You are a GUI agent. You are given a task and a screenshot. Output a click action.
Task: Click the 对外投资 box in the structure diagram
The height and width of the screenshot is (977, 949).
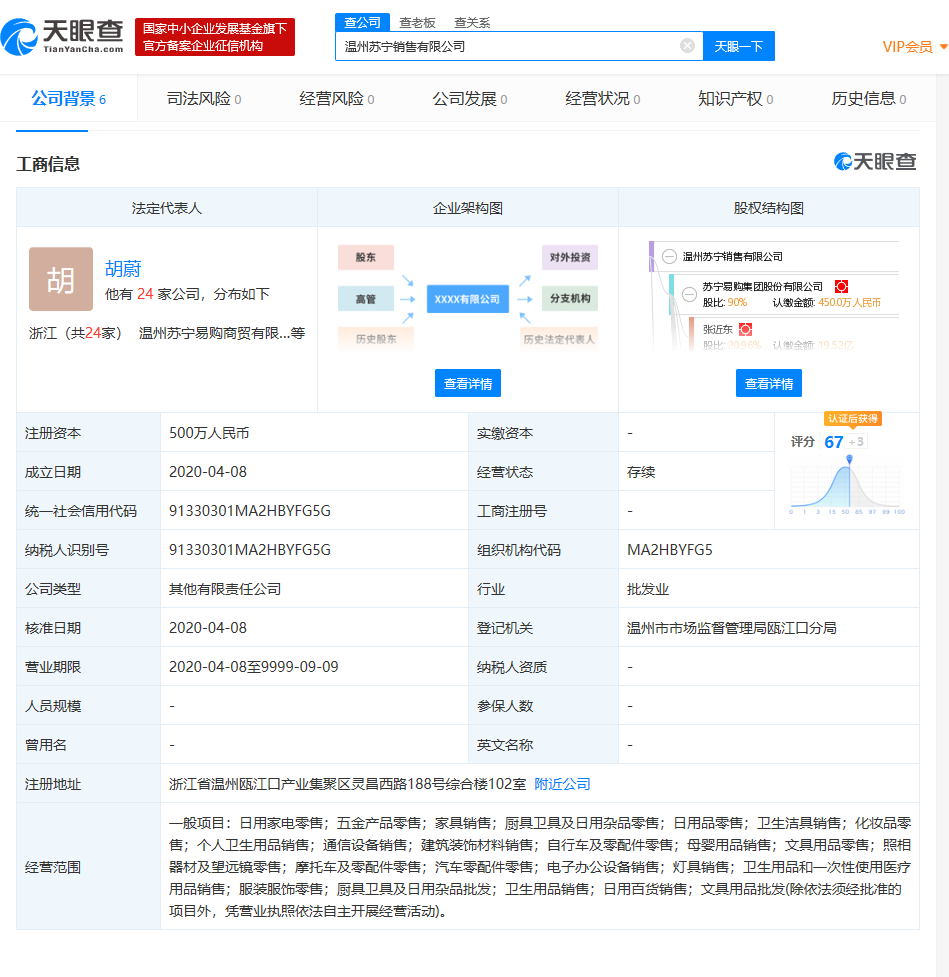[x=569, y=257]
